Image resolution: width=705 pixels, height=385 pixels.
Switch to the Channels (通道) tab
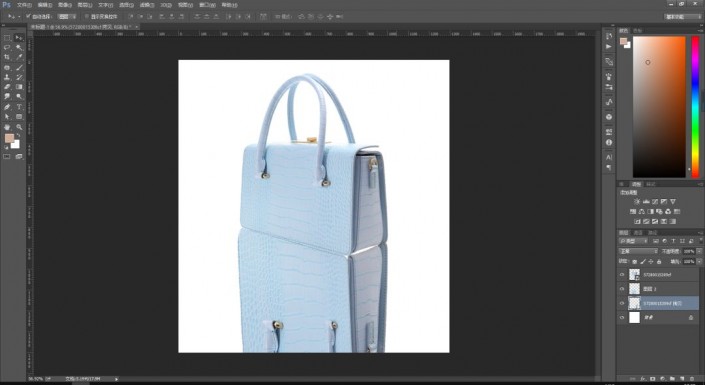coord(638,233)
